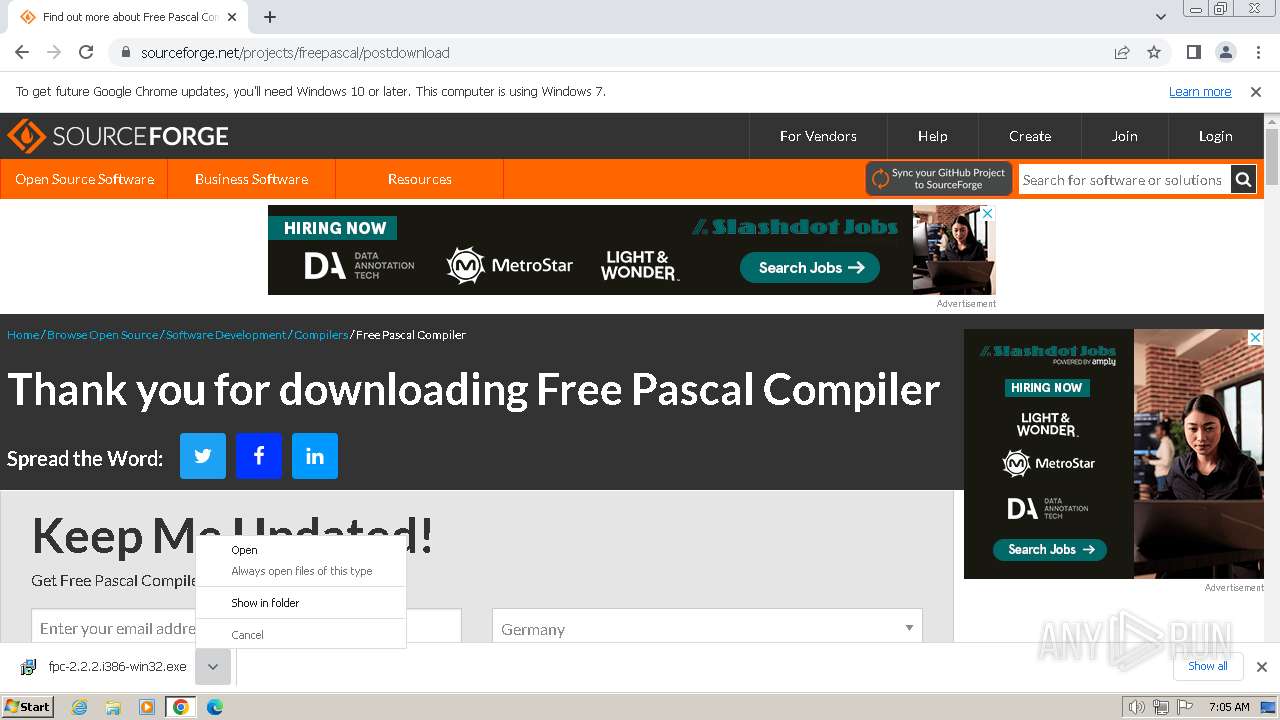Open Resources nav item
The height and width of the screenshot is (720, 1280).
[420, 179]
